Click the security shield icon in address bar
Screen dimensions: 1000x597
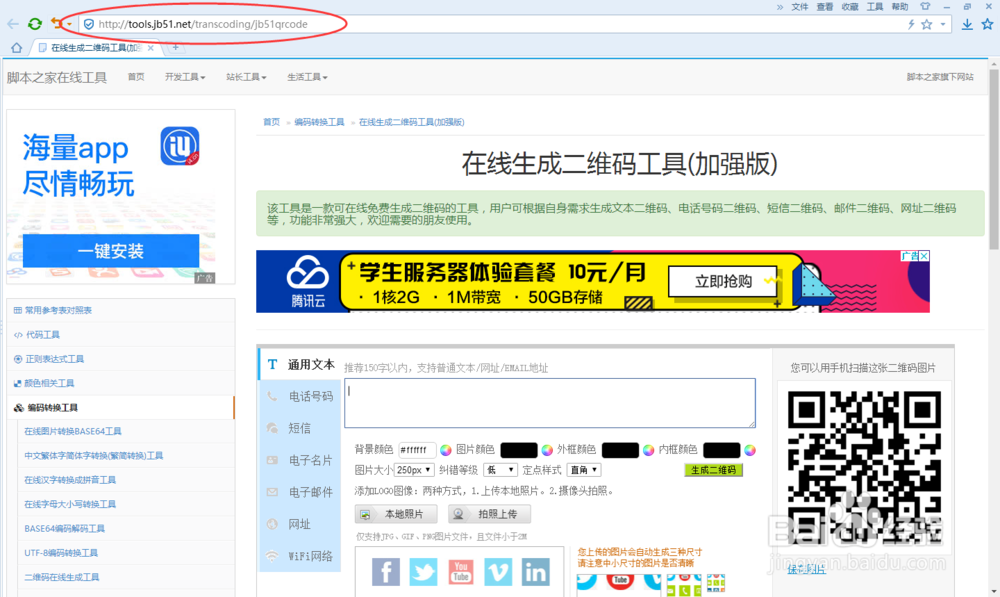tap(89, 24)
